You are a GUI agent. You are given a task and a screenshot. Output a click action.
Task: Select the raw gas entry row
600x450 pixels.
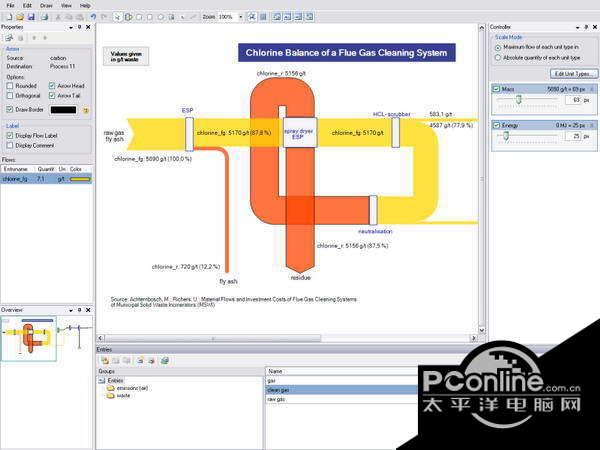tap(342, 399)
